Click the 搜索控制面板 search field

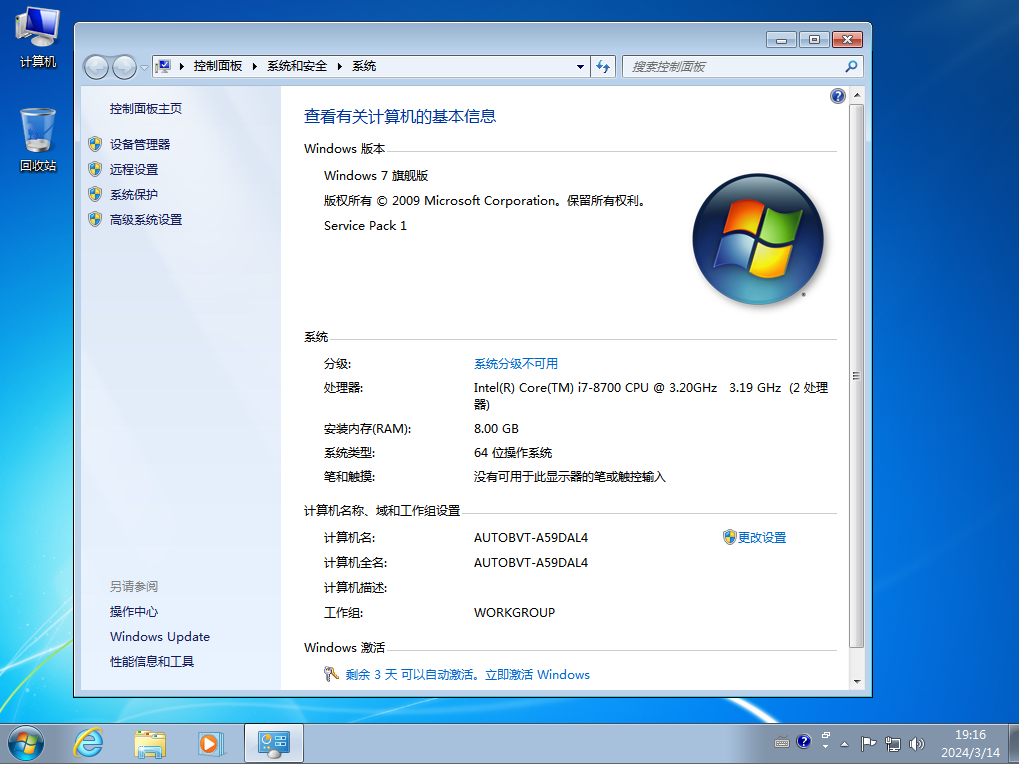pos(735,67)
